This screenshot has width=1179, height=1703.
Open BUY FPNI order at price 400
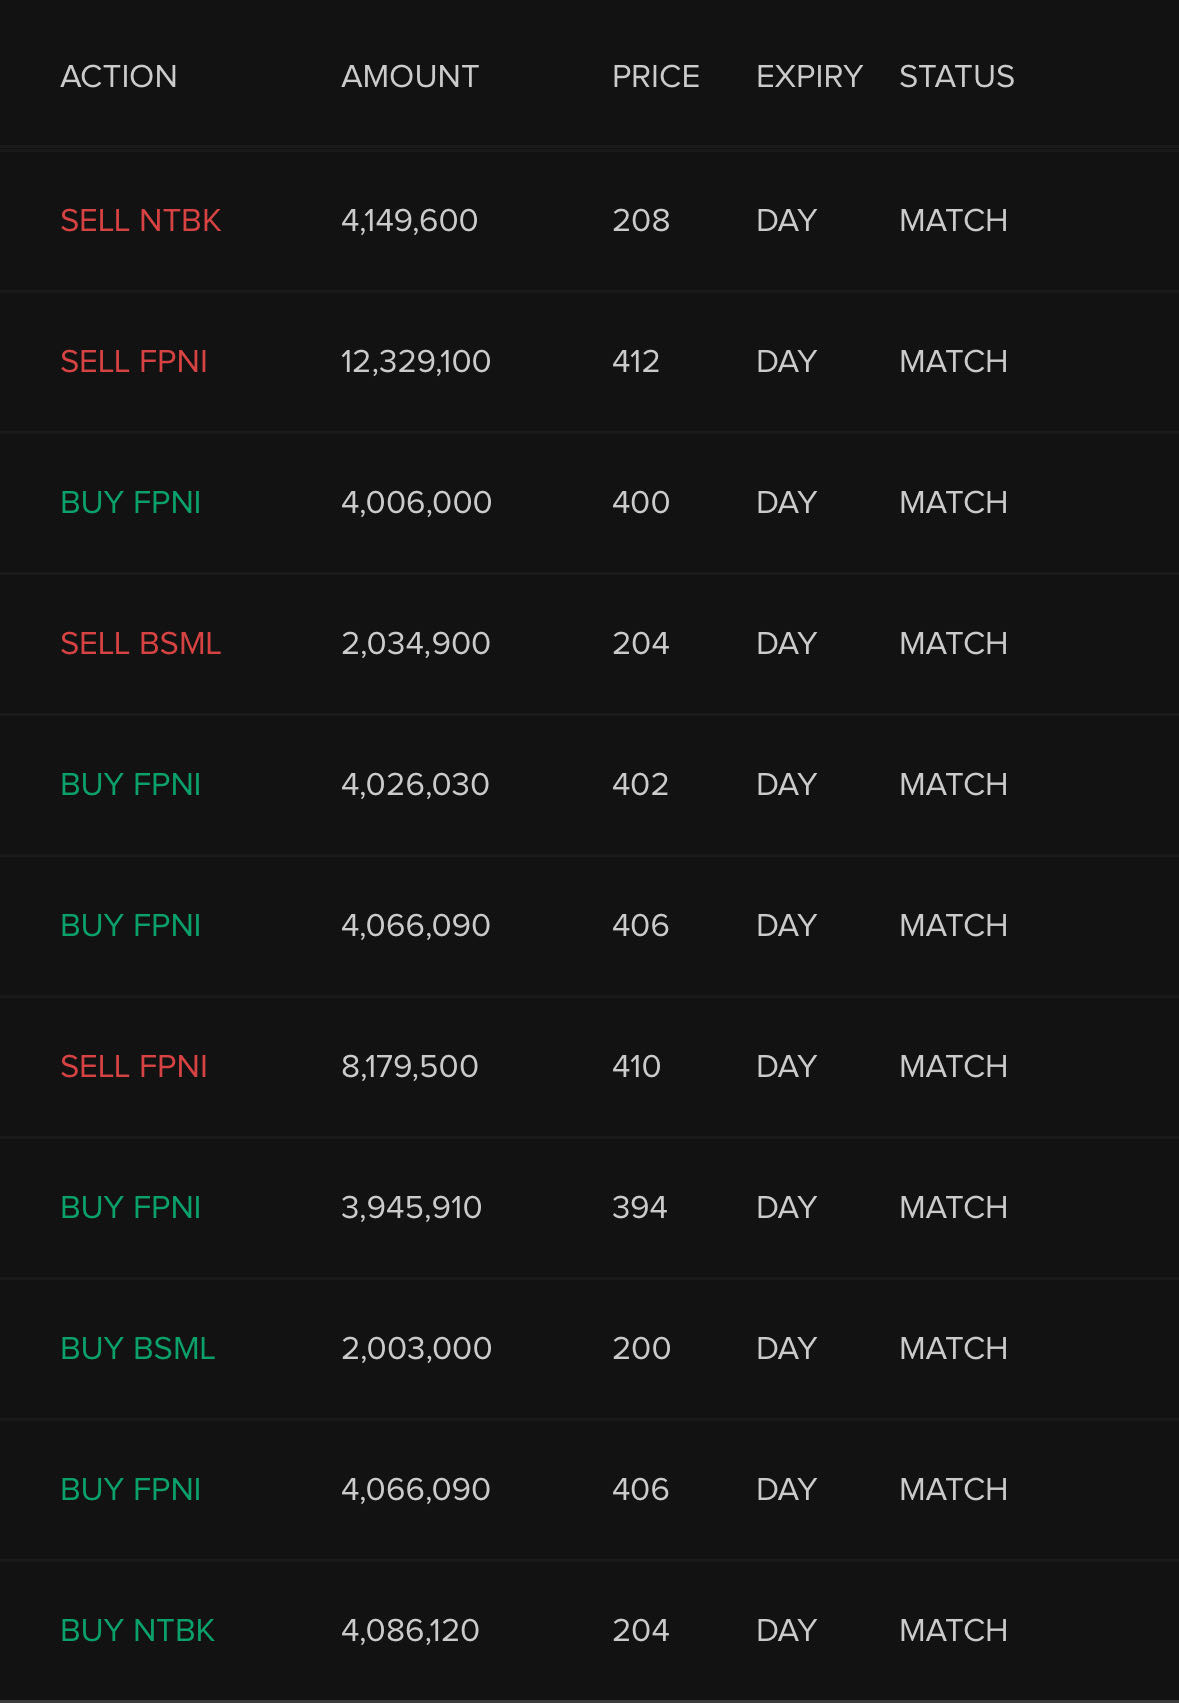tap(131, 502)
